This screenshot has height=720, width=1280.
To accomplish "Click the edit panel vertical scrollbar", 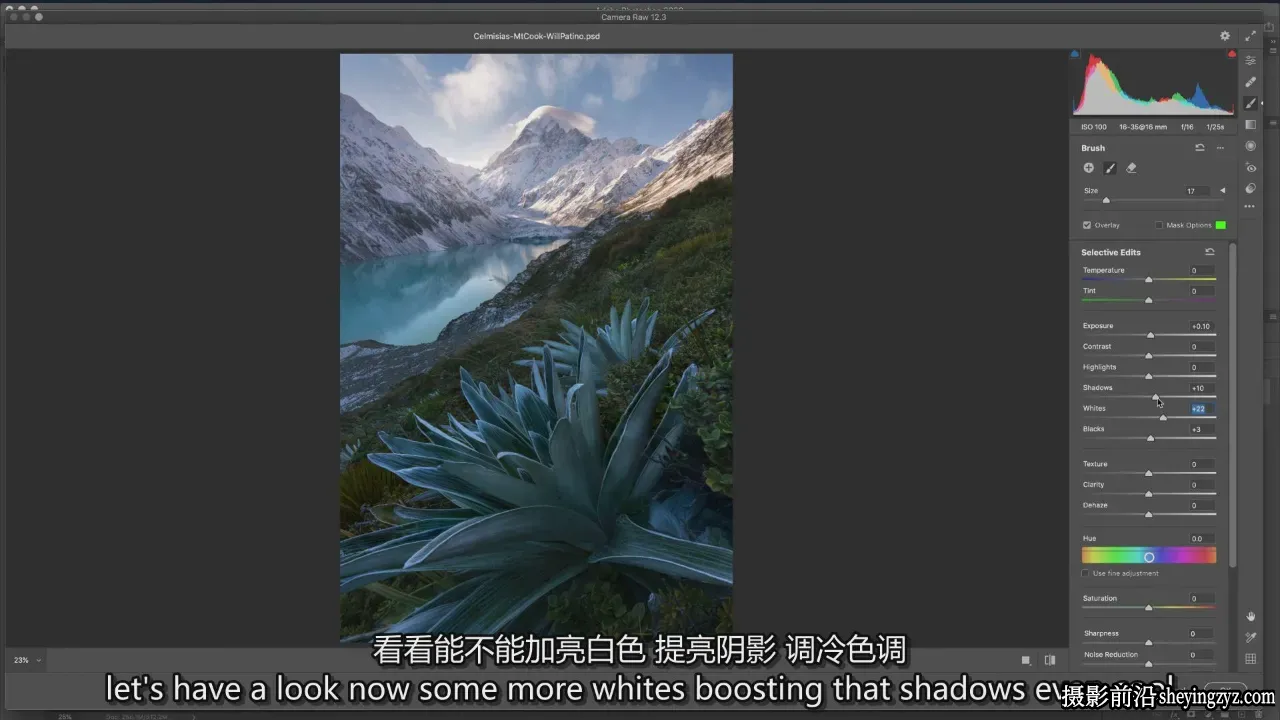I will pos(1232,405).
